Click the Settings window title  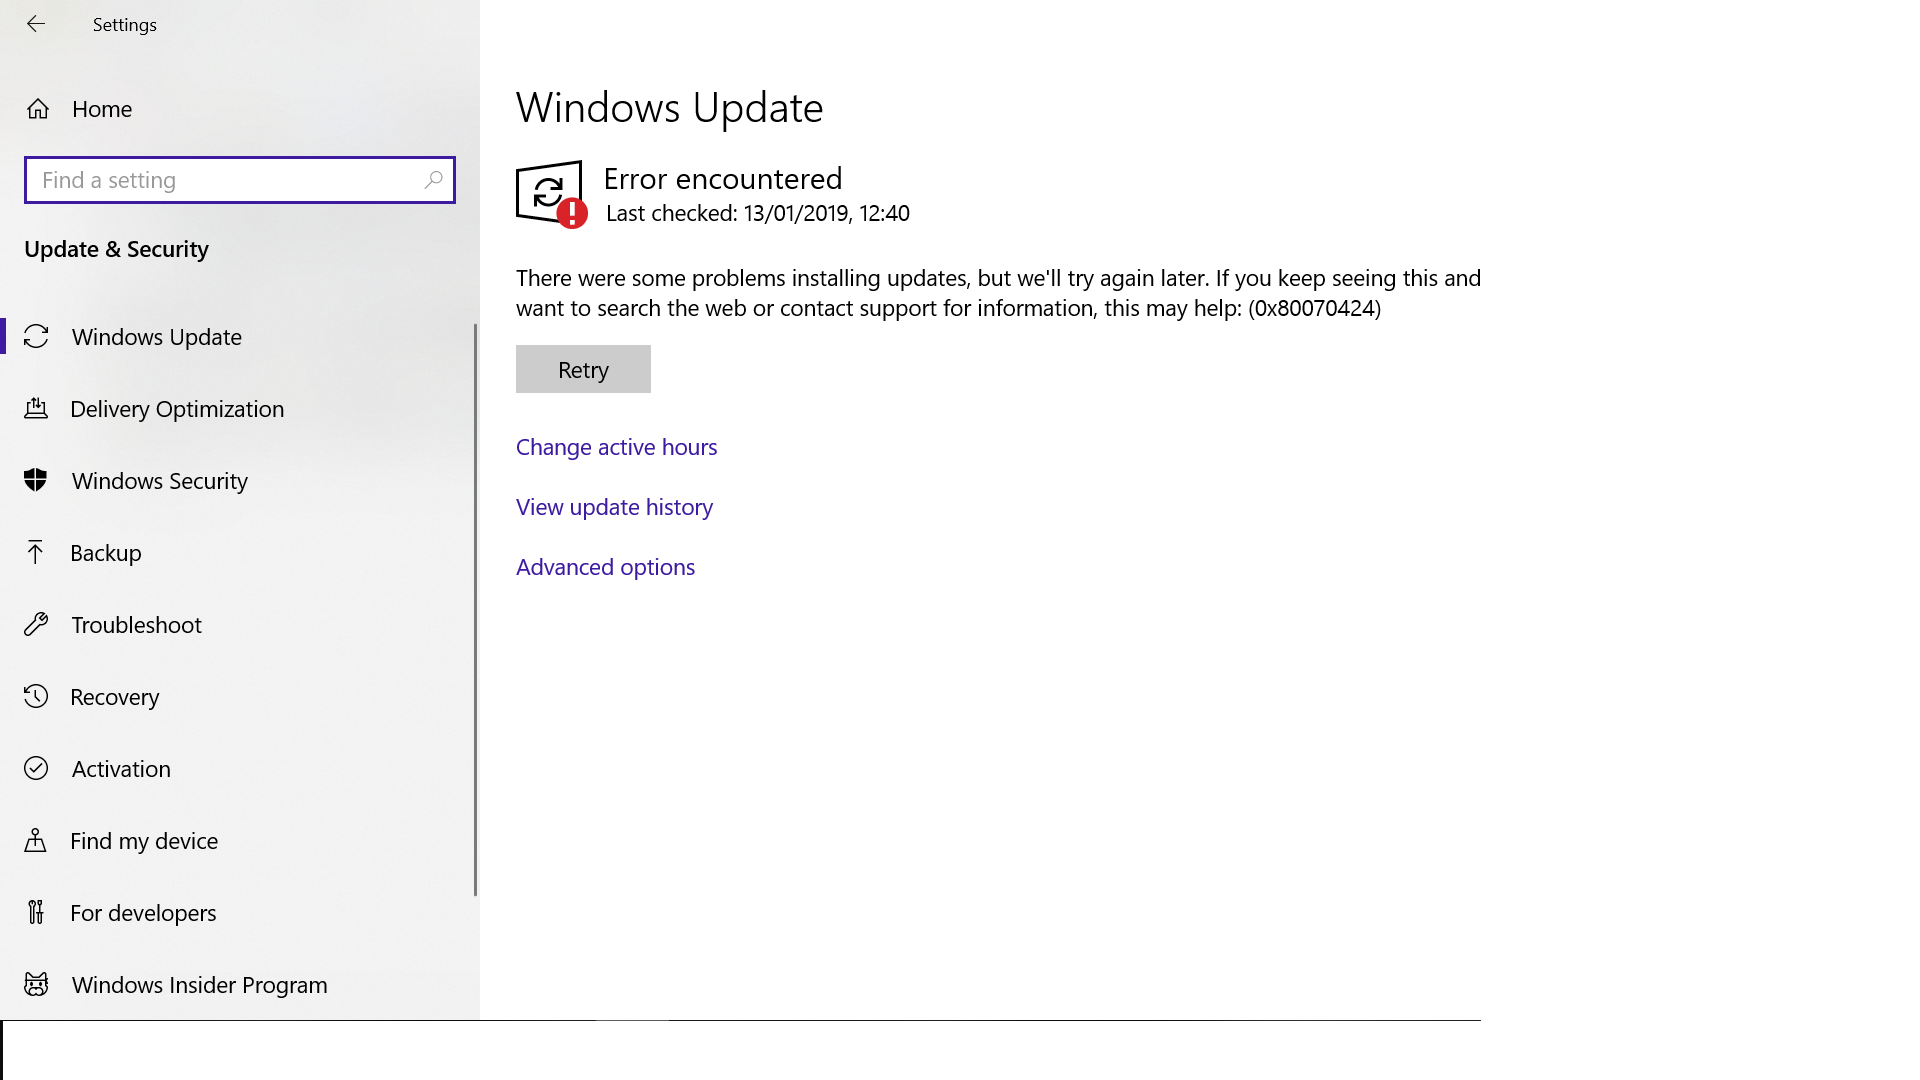click(x=125, y=24)
